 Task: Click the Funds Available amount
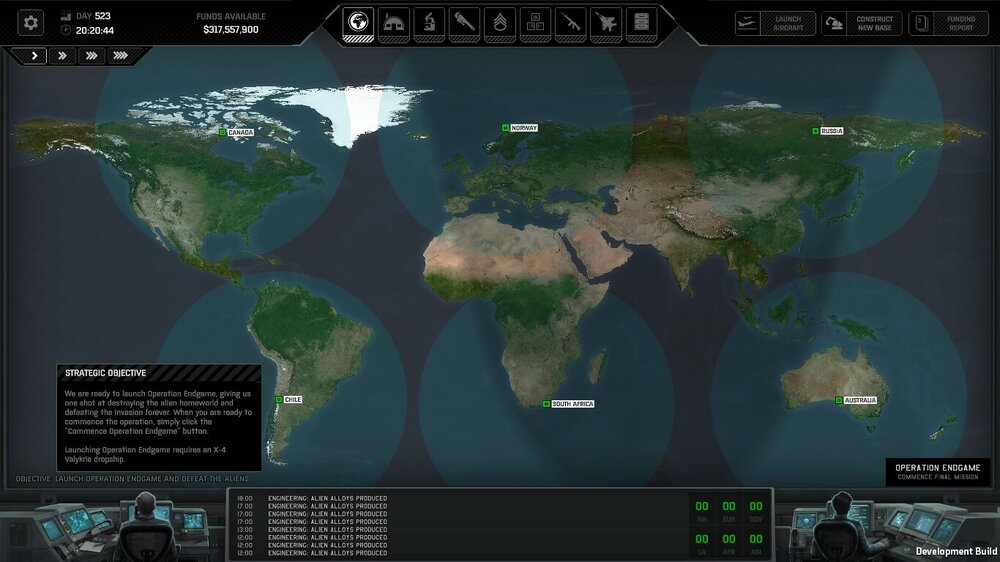(231, 29)
